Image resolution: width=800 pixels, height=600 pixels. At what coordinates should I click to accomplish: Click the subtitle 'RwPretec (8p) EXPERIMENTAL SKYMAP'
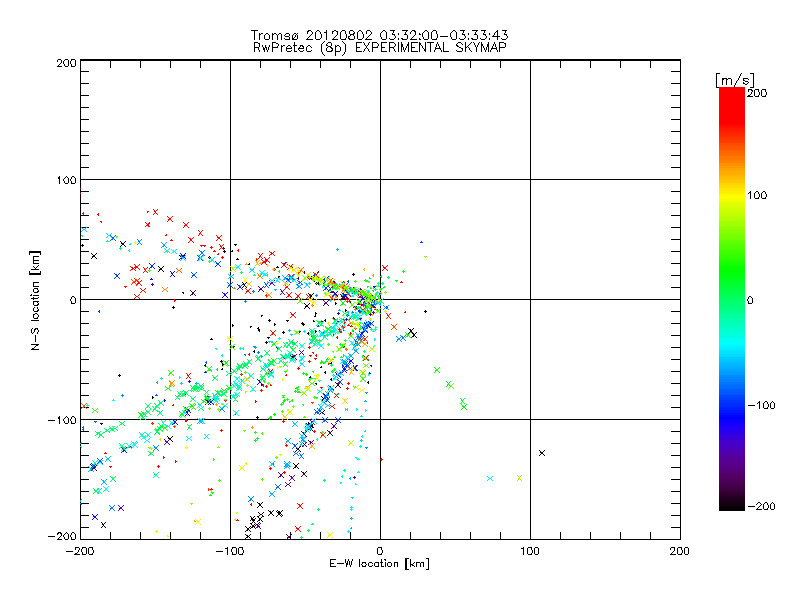[380, 48]
